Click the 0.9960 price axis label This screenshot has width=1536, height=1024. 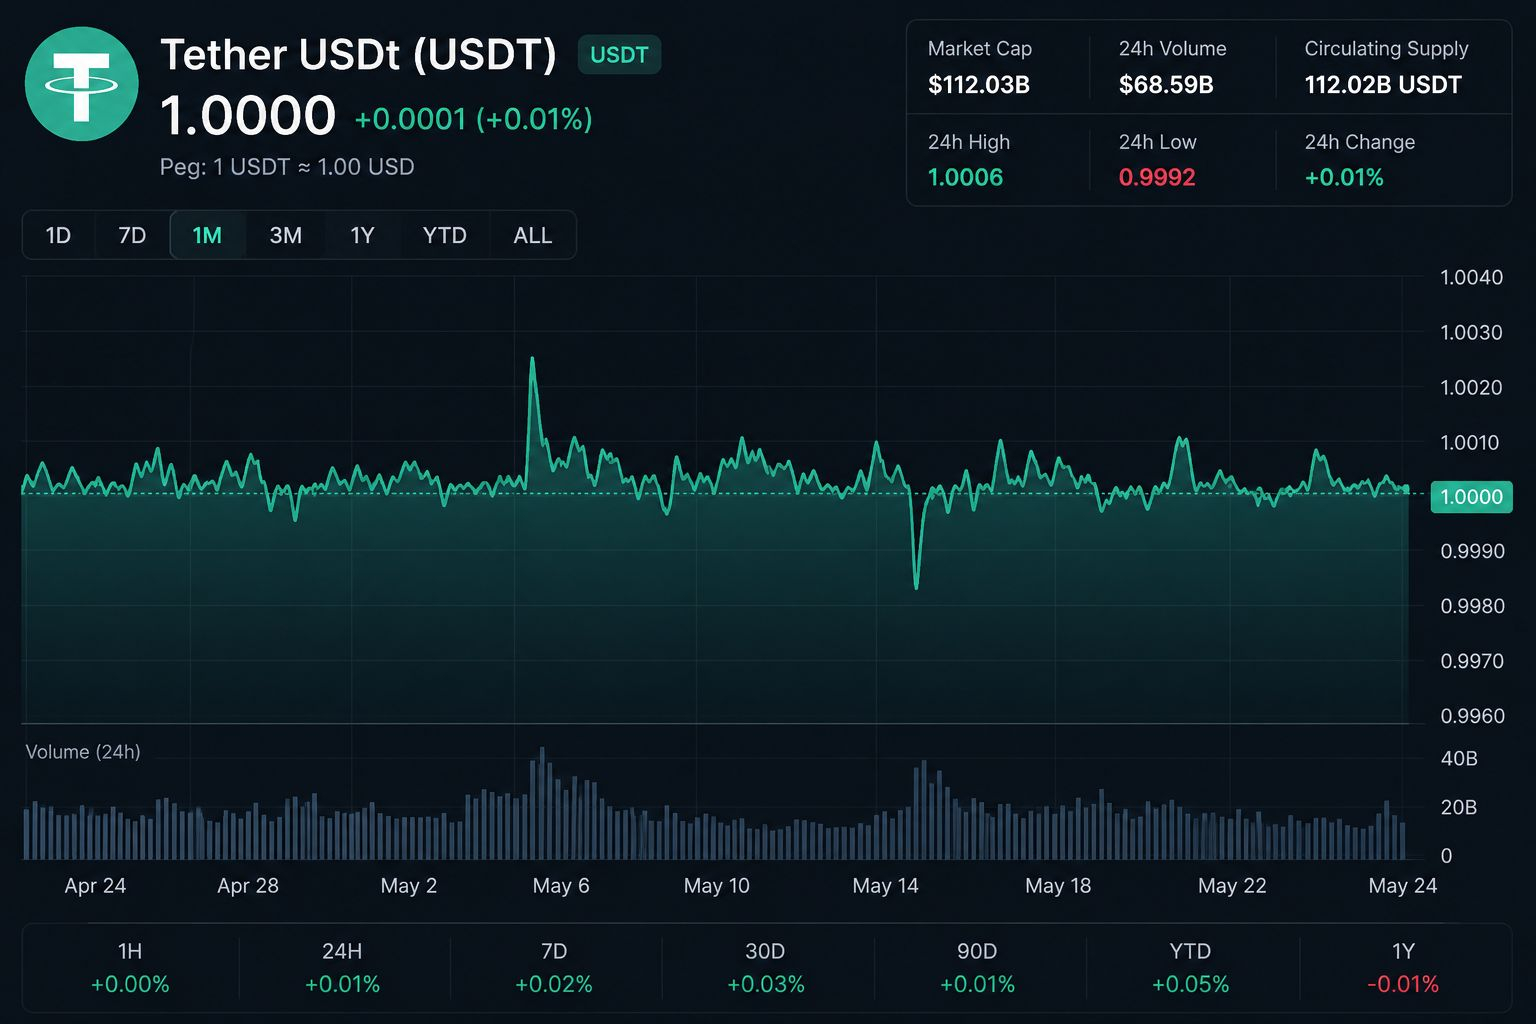1471,716
